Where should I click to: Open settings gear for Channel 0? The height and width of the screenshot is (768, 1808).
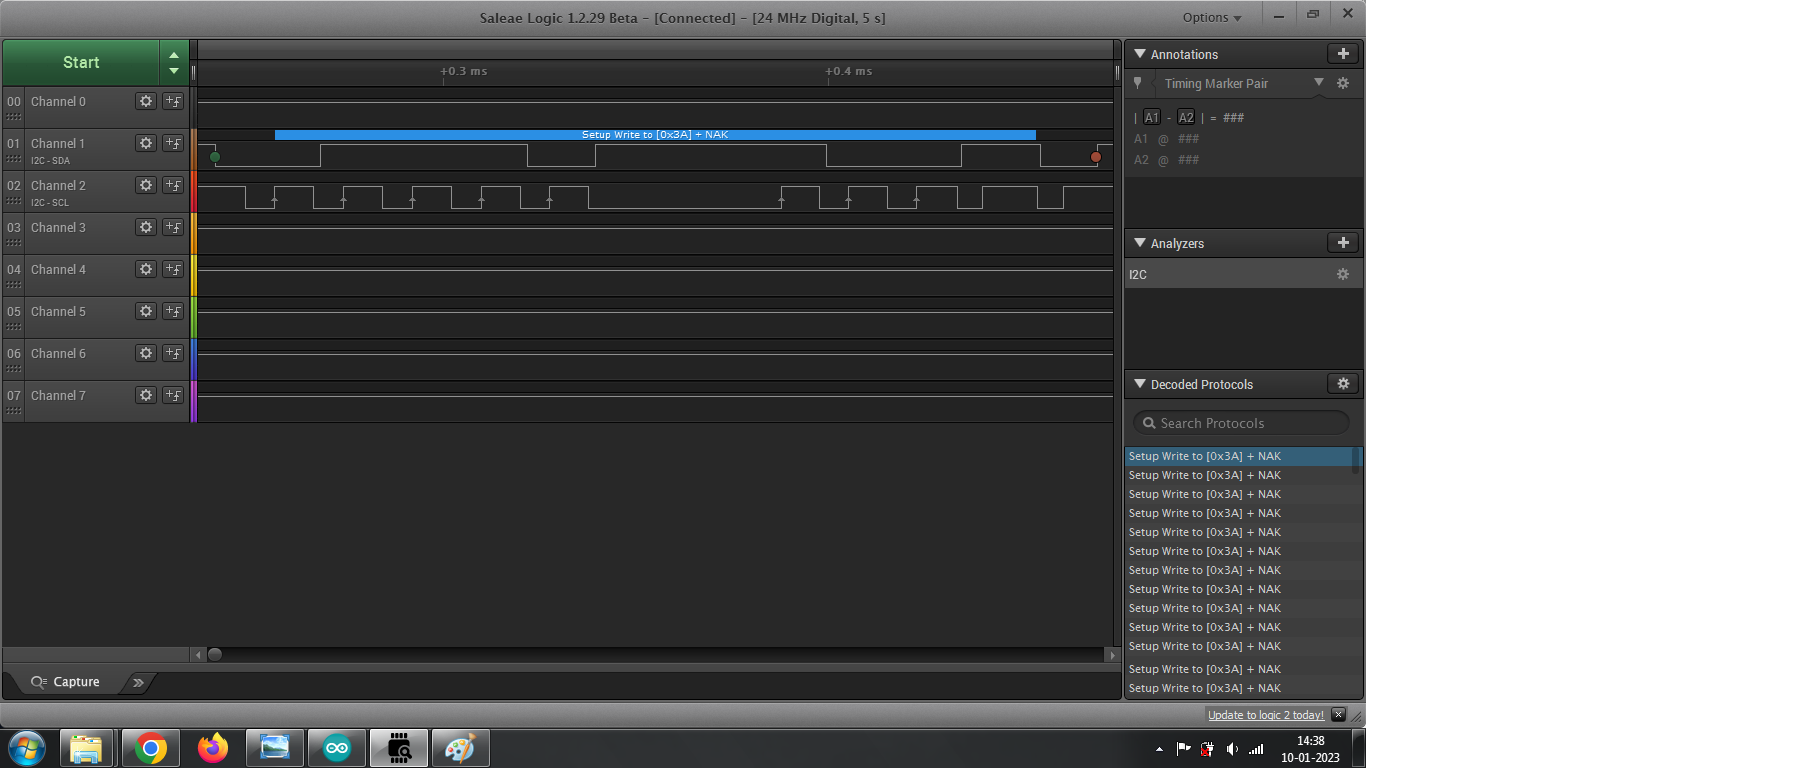pyautogui.click(x=146, y=101)
